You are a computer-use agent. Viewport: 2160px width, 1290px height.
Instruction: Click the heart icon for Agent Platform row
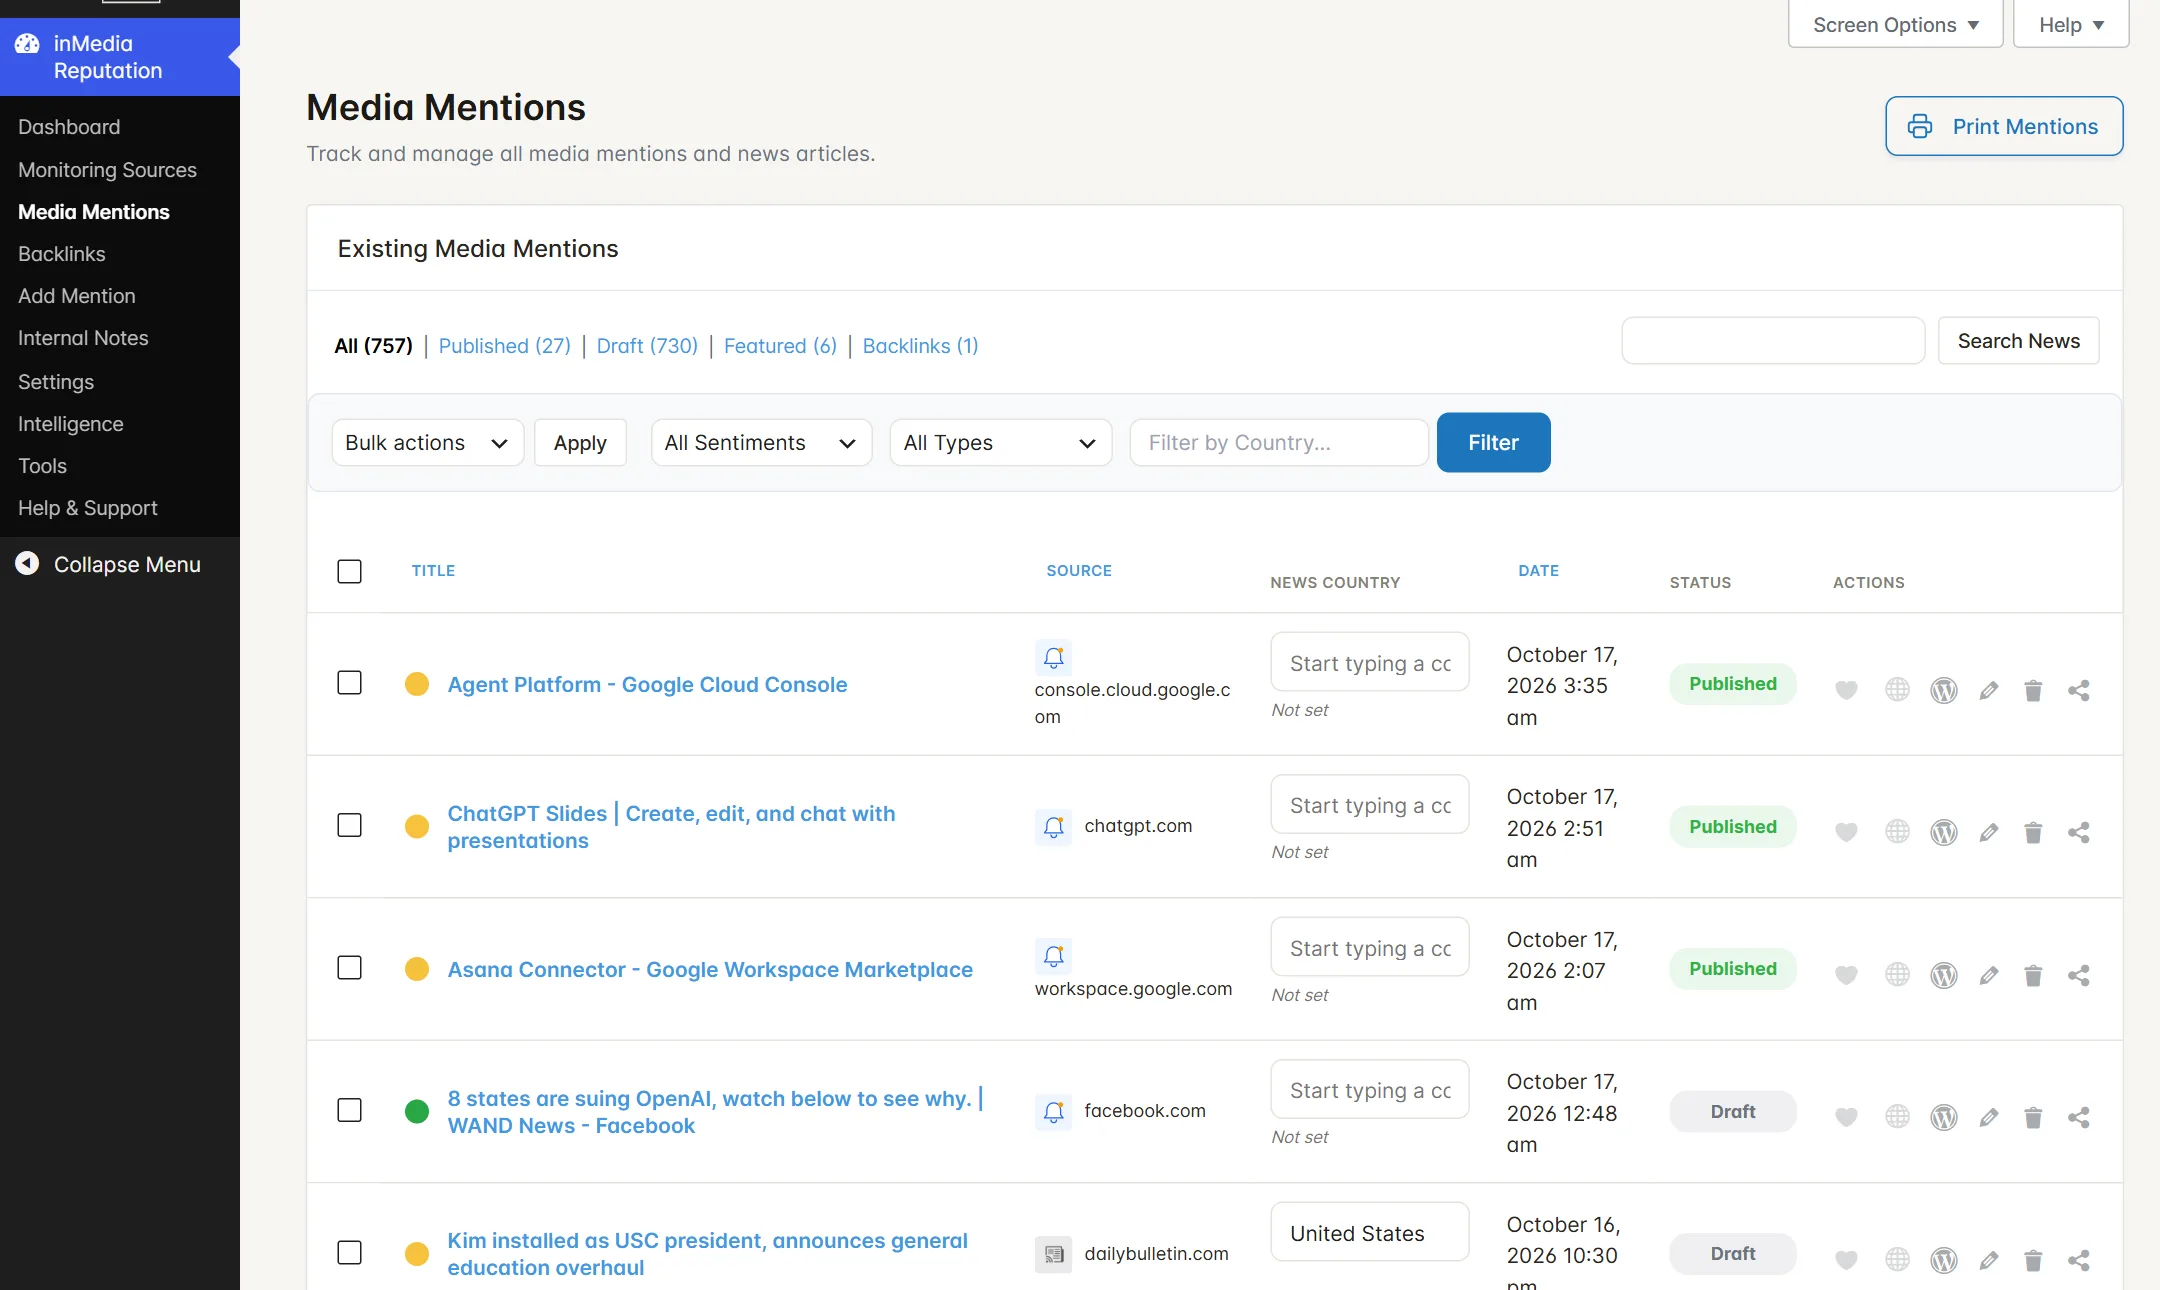(1846, 690)
